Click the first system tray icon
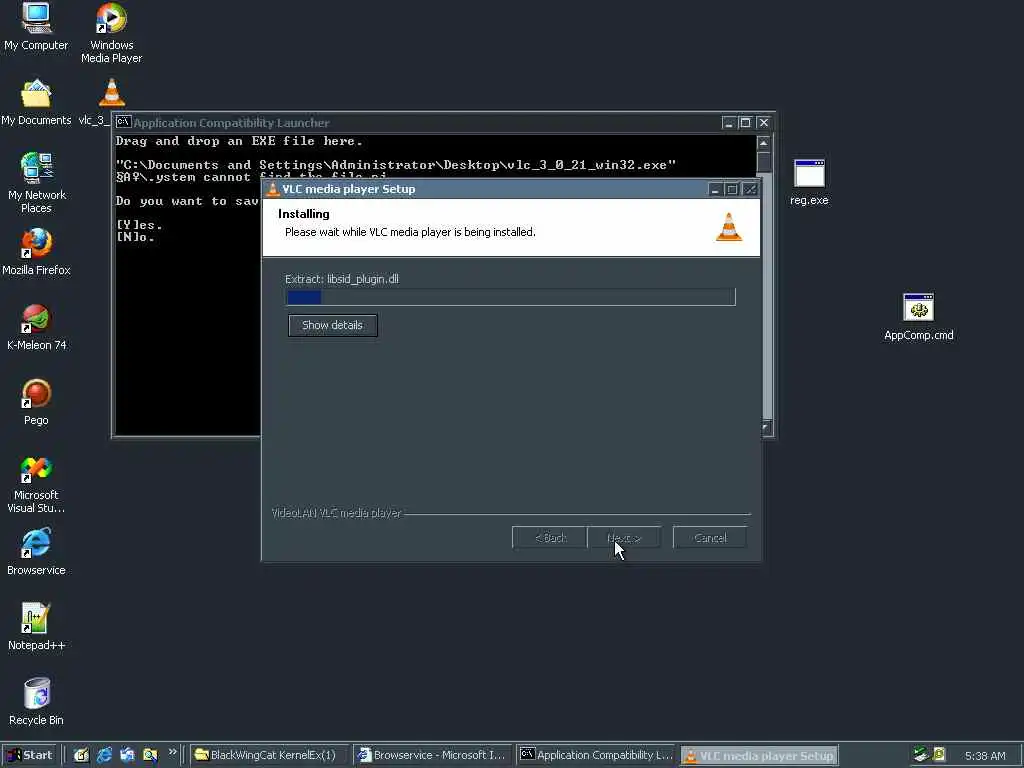The height and width of the screenshot is (768, 1024). click(x=921, y=755)
